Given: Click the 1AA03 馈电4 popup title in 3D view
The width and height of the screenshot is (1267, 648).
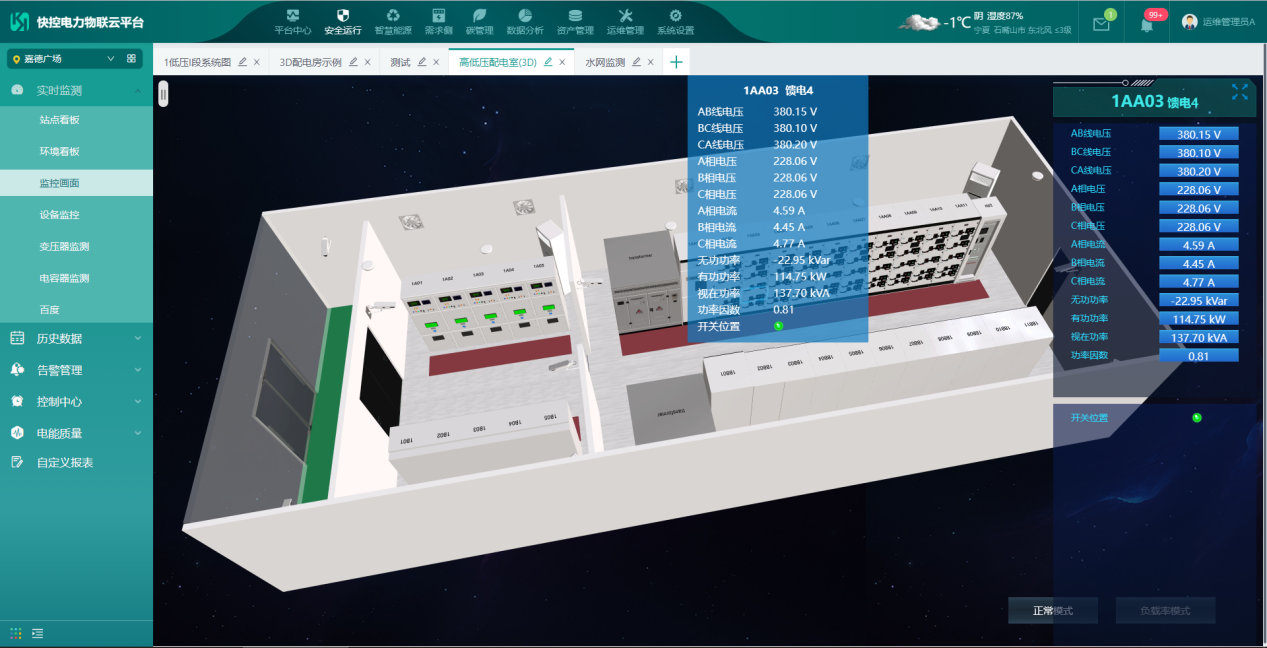Looking at the screenshot, I should (777, 90).
